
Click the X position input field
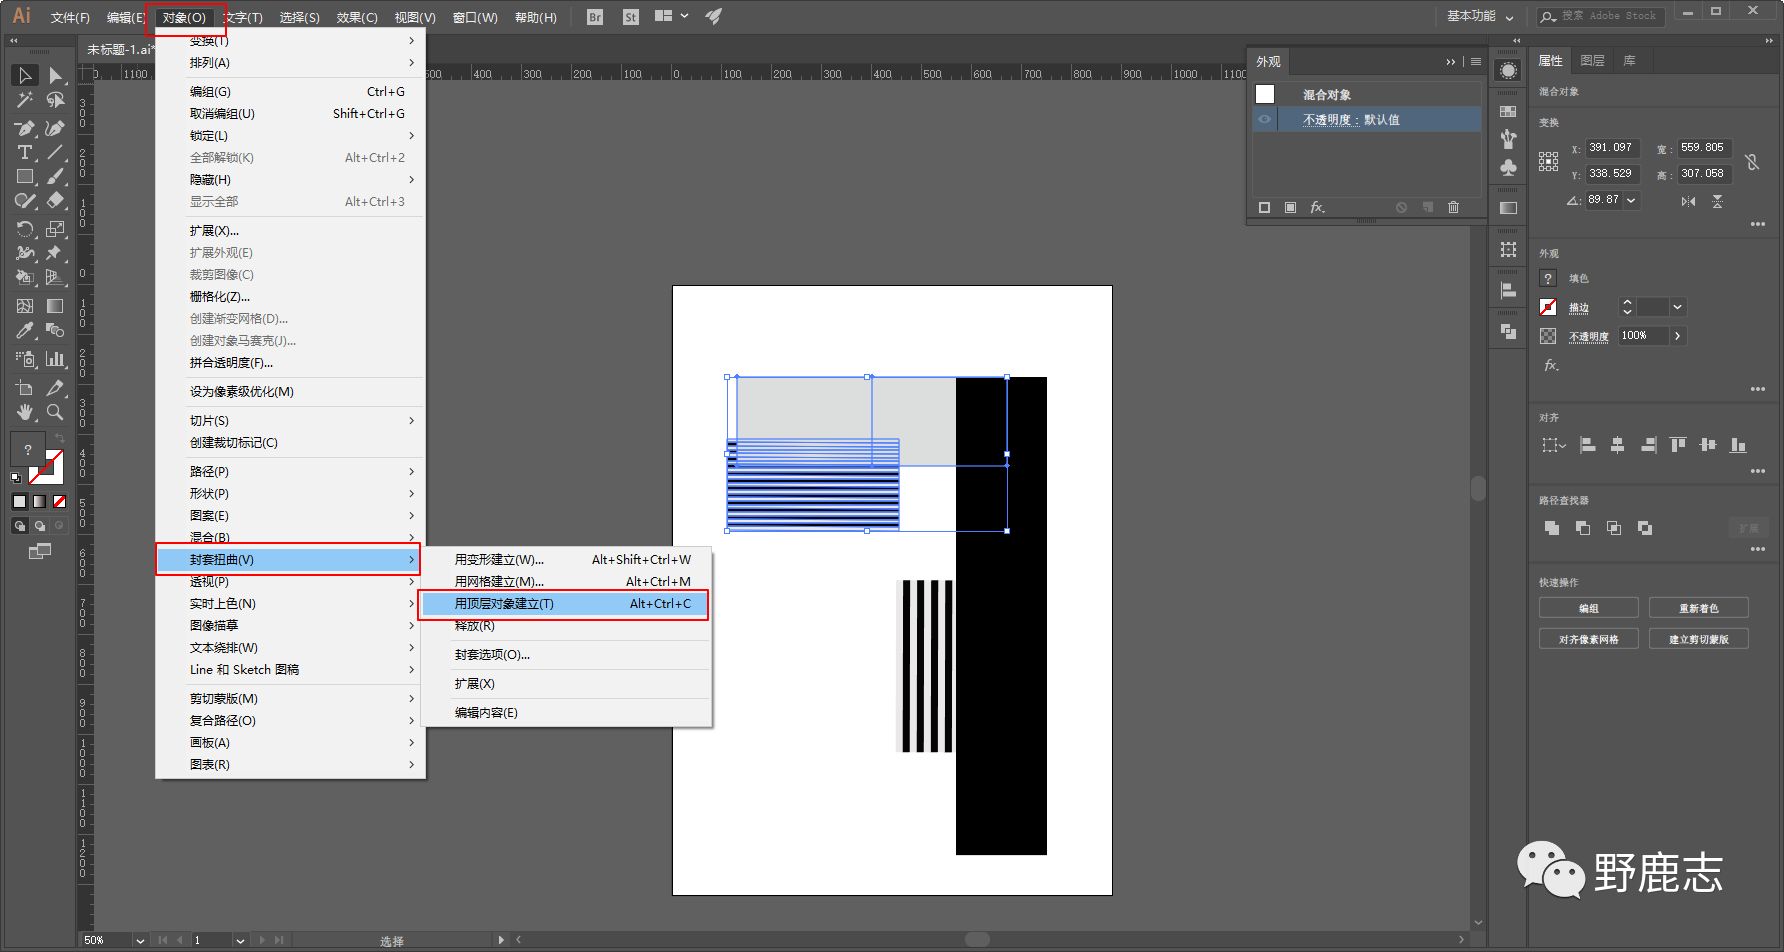click(x=1614, y=148)
